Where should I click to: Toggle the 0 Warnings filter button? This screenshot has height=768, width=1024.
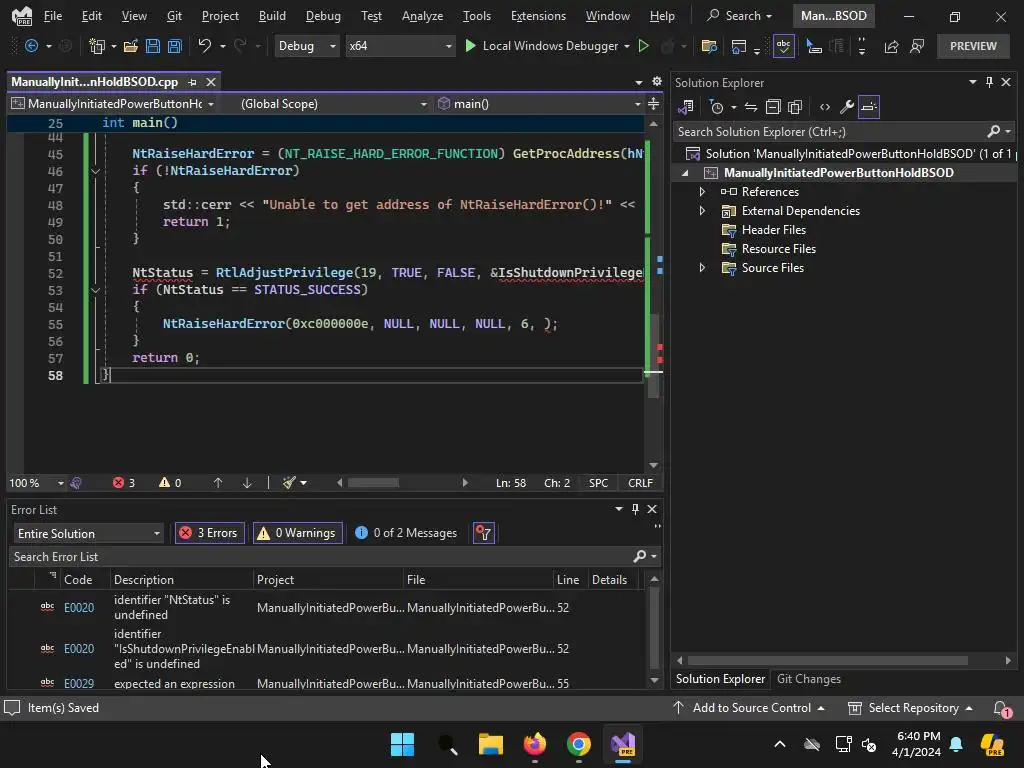298,534
